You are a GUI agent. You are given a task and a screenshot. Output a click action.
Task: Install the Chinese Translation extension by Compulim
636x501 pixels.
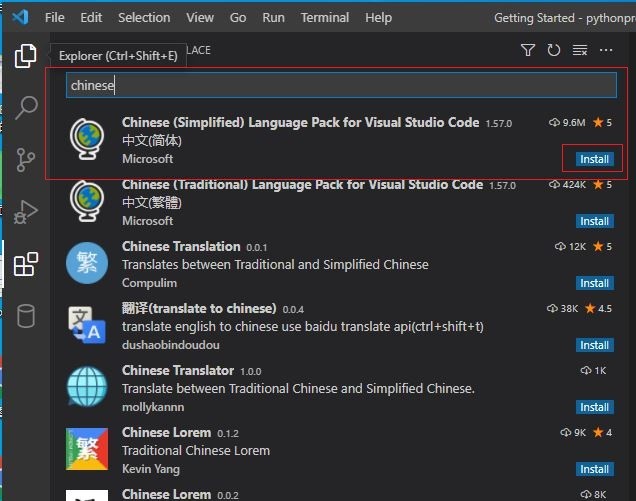(x=594, y=283)
